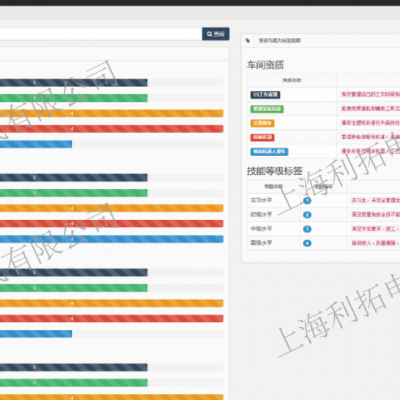
Task: Click the level 1 blue circle badge
Action: 307,201
